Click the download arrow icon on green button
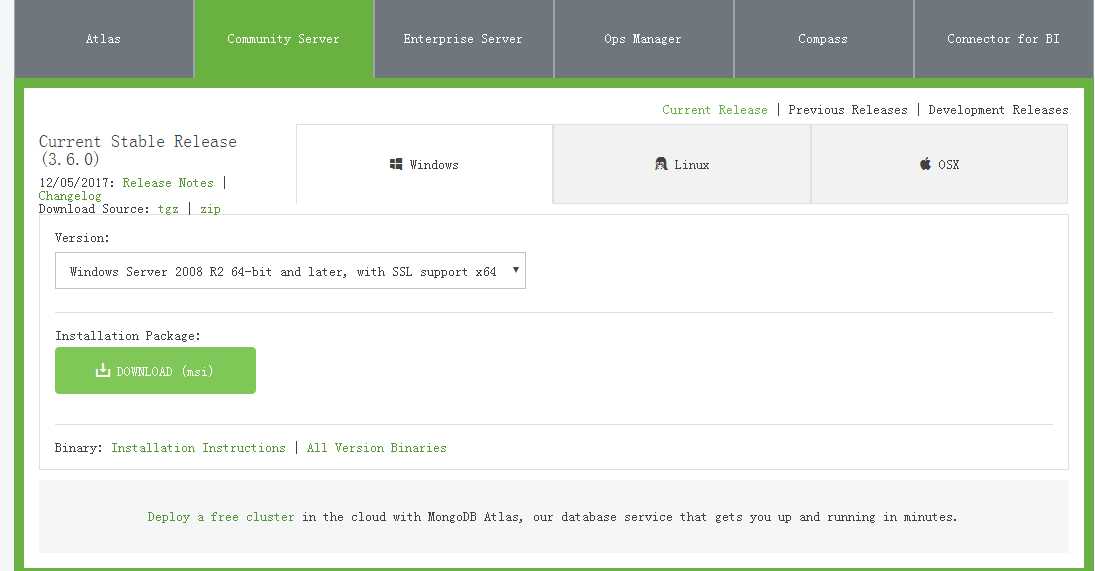The height and width of the screenshot is (571, 1095). 103,370
